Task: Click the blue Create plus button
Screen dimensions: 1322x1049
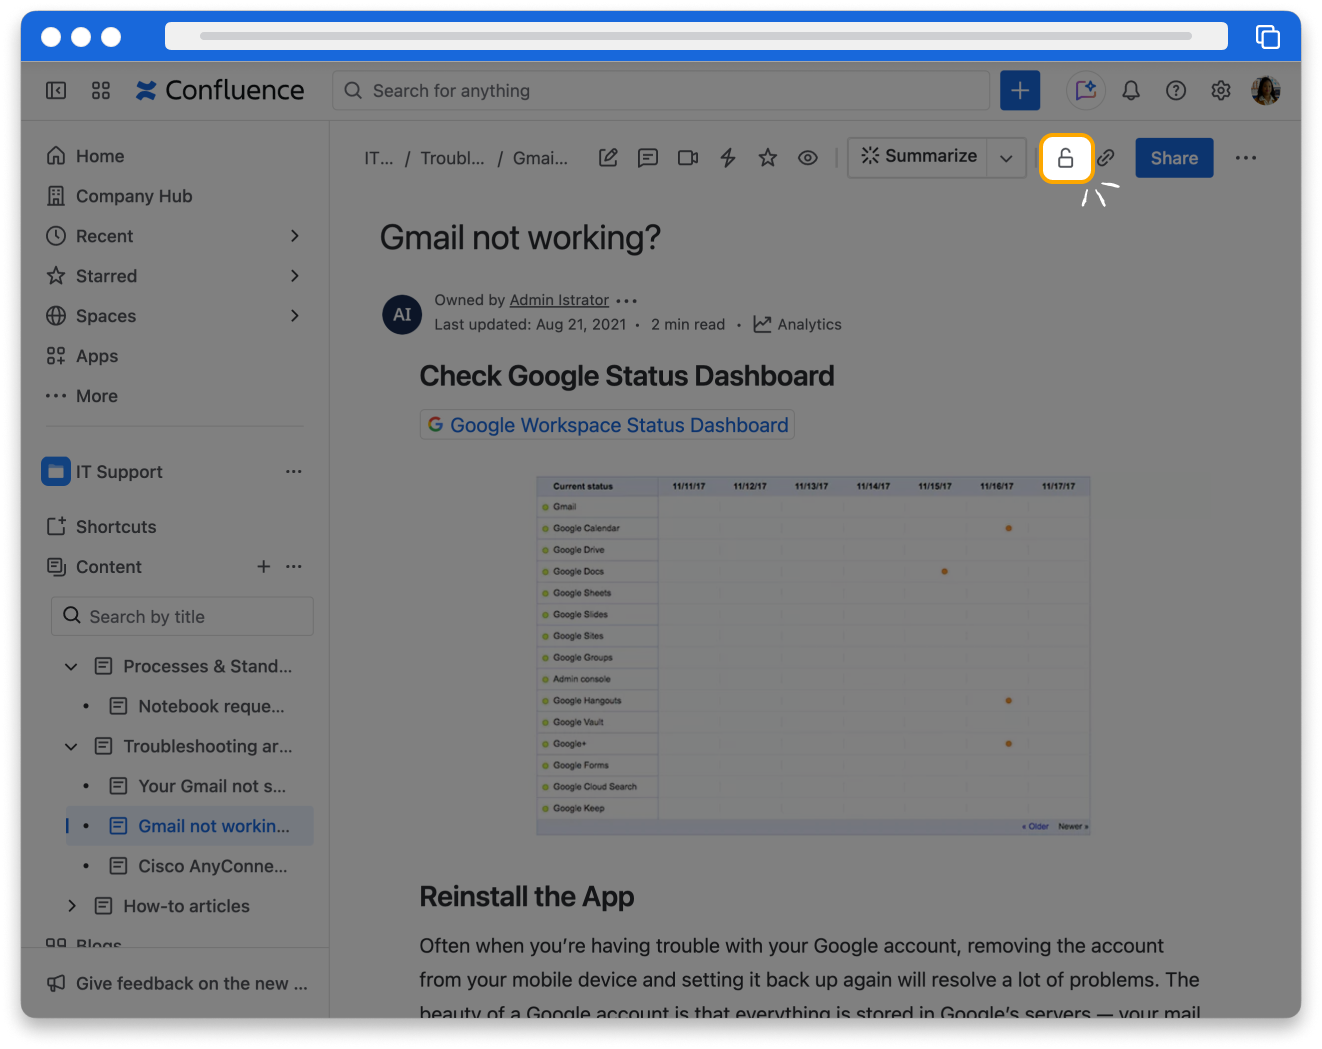Action: 1020,91
